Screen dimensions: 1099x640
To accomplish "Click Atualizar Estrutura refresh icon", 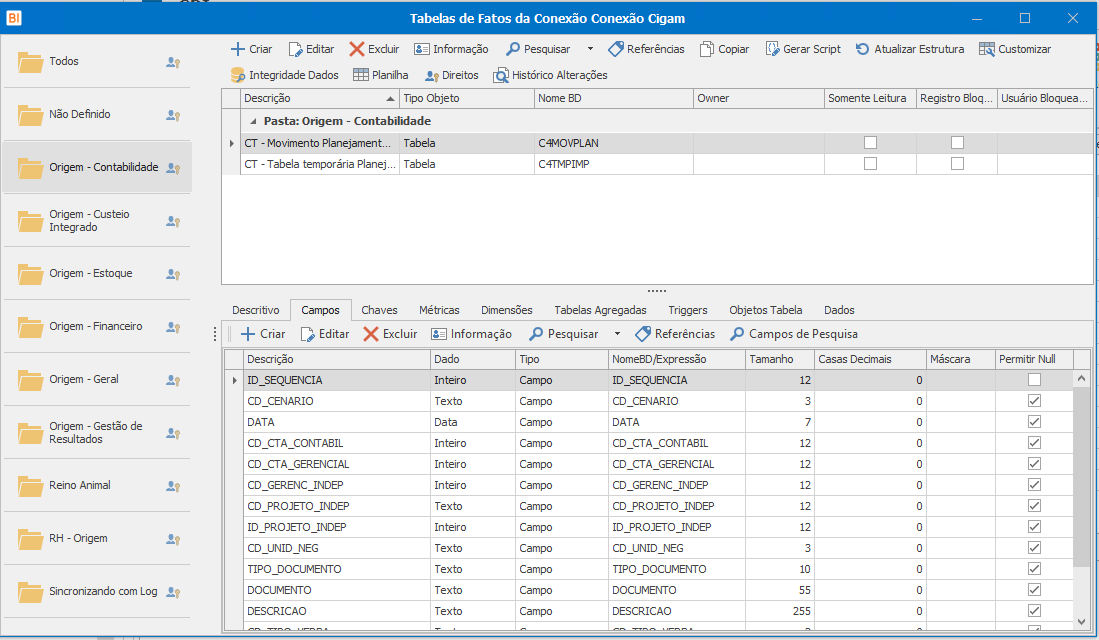I will 862,49.
